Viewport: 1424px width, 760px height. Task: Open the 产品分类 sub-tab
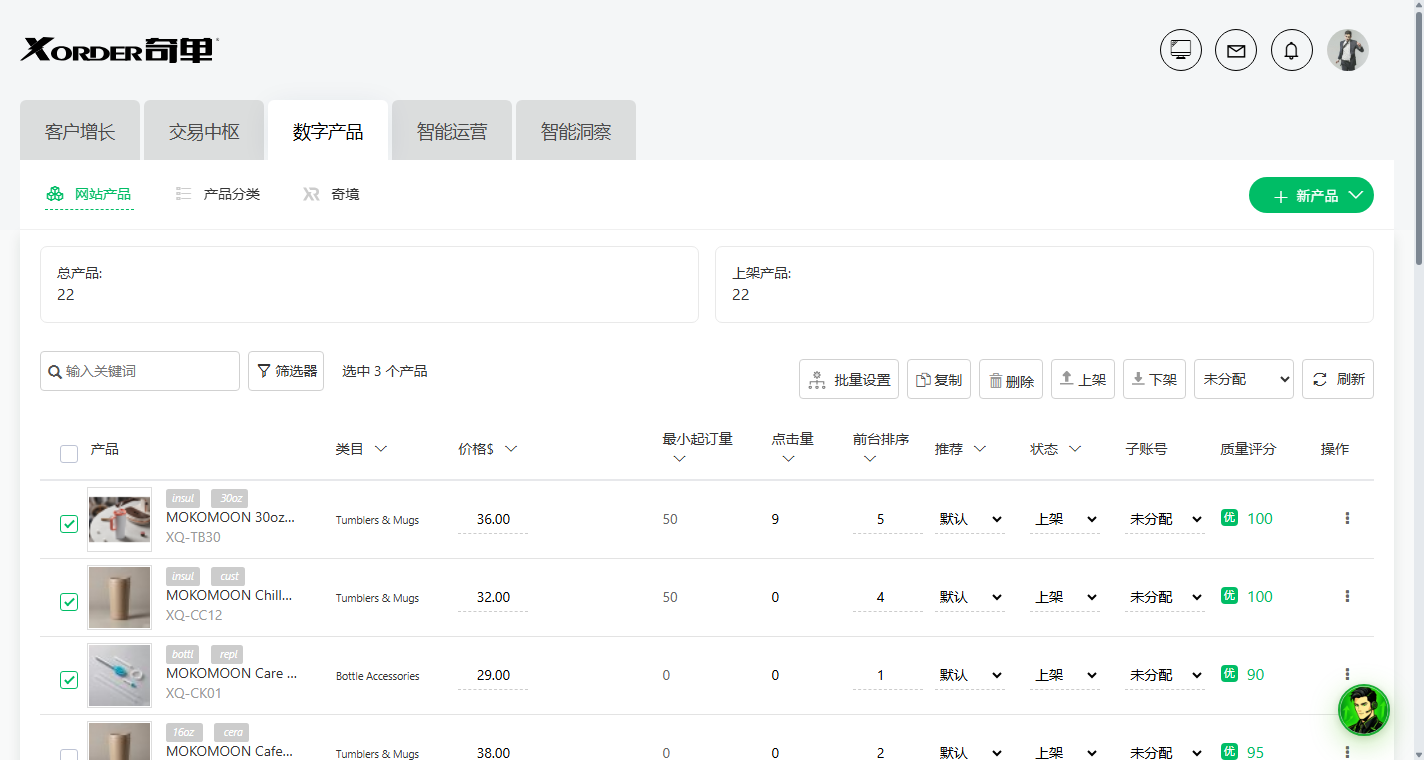(x=218, y=194)
